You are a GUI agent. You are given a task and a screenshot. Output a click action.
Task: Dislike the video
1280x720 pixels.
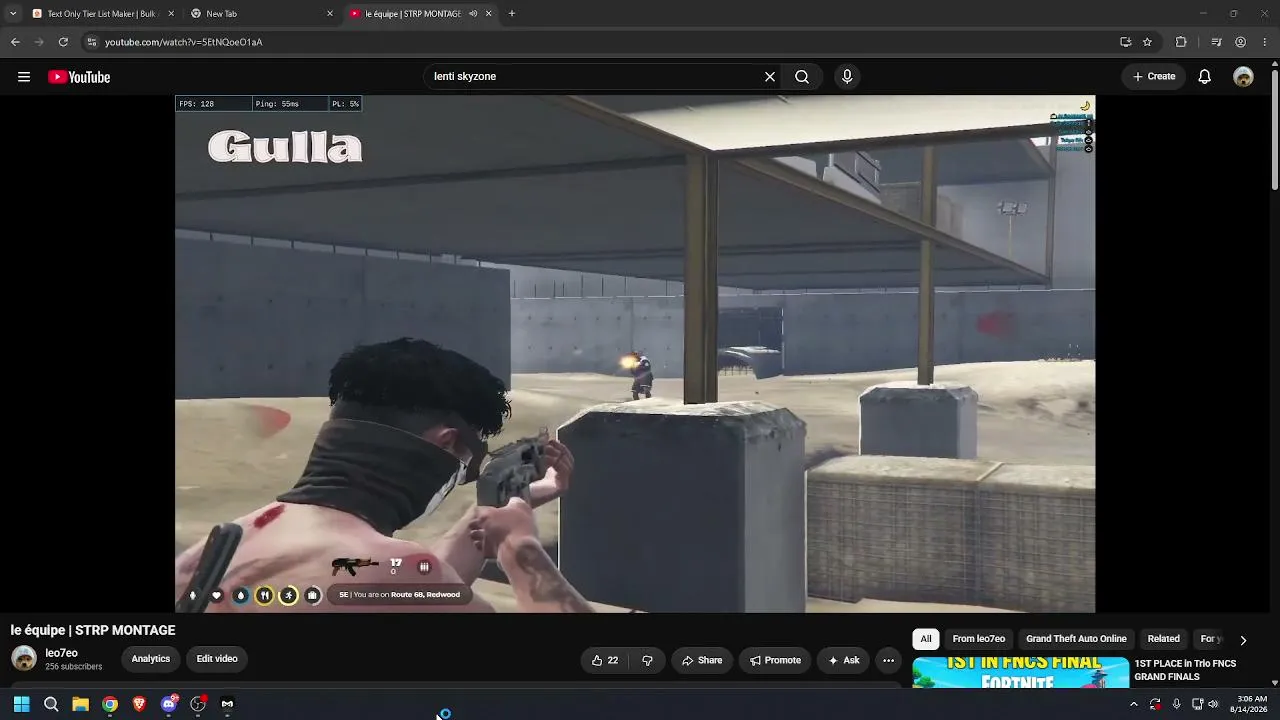(x=647, y=660)
